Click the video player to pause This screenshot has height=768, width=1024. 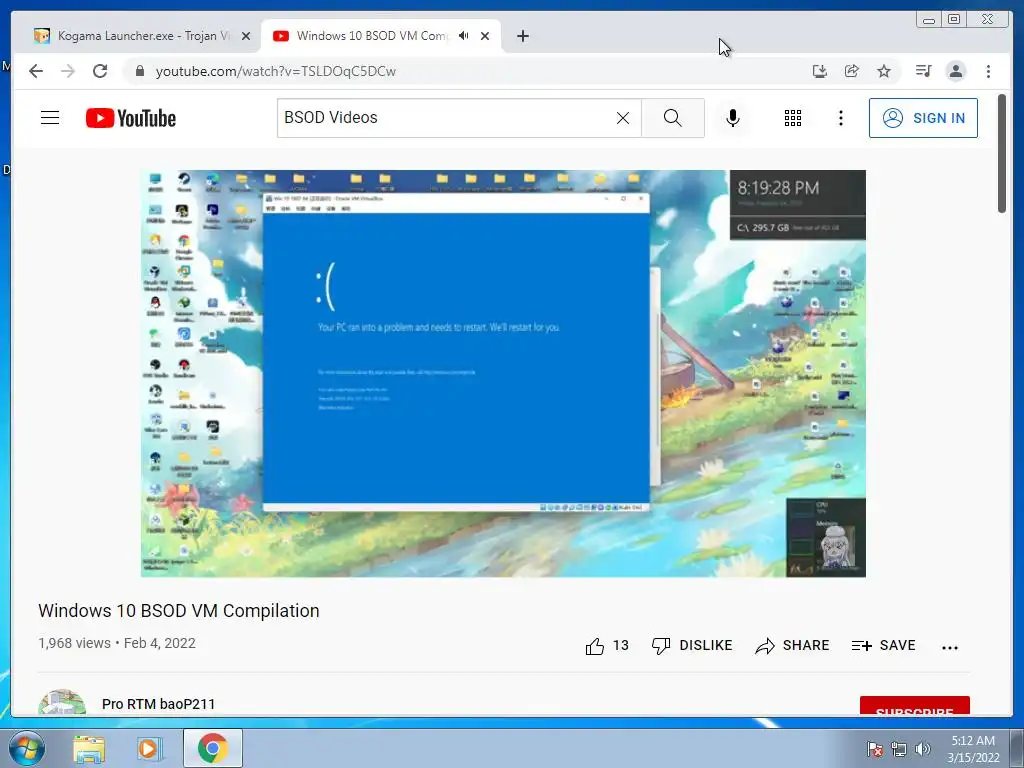(x=503, y=374)
